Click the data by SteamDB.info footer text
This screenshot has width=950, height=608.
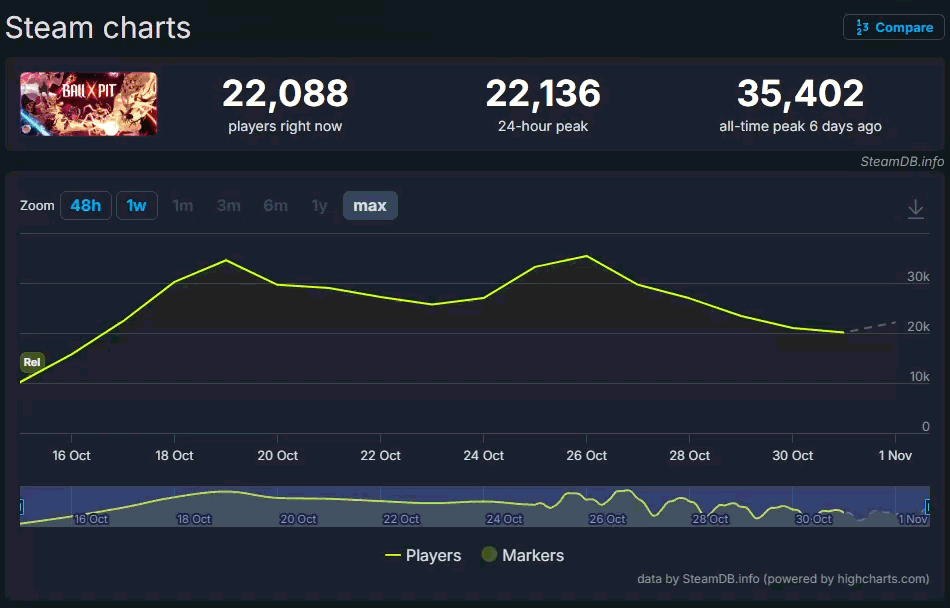783,579
